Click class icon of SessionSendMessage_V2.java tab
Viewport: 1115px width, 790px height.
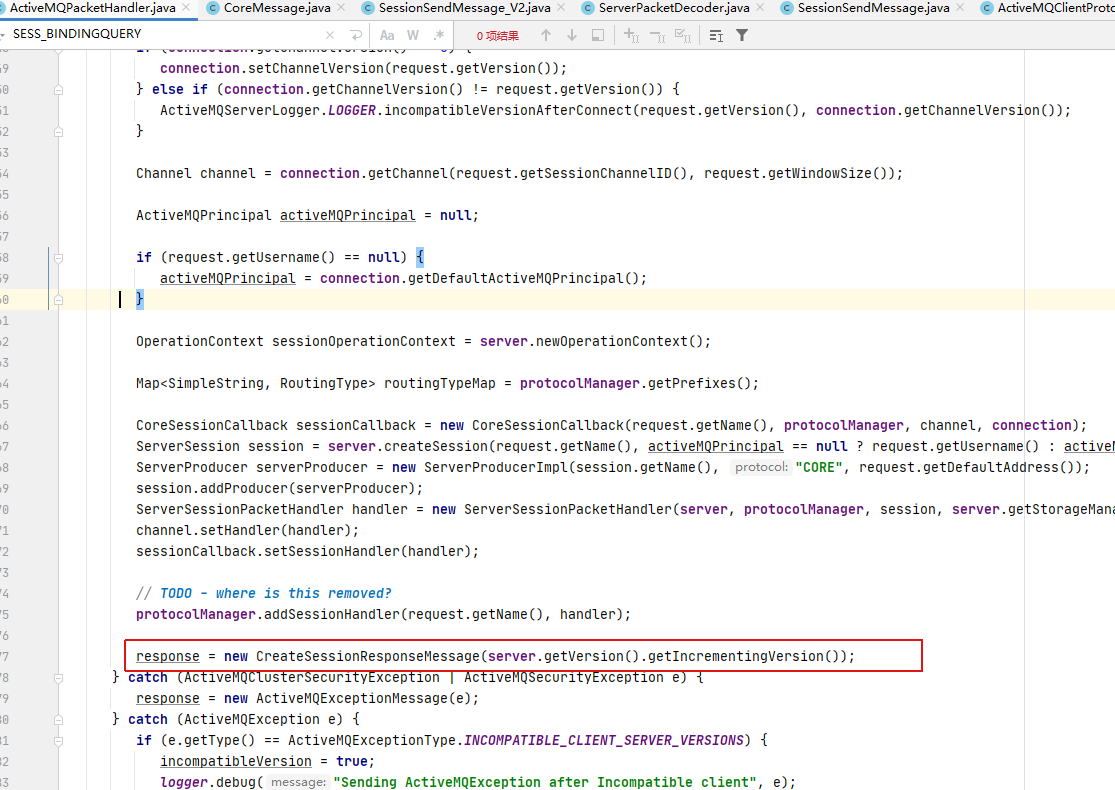point(367,8)
